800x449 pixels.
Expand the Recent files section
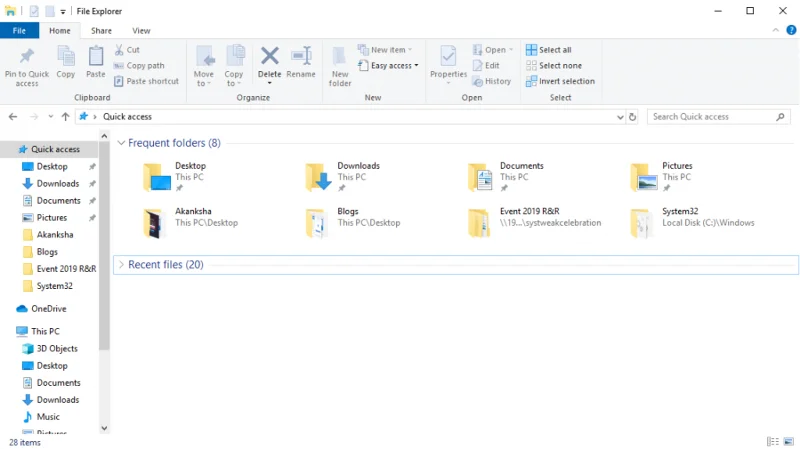[x=121, y=264]
